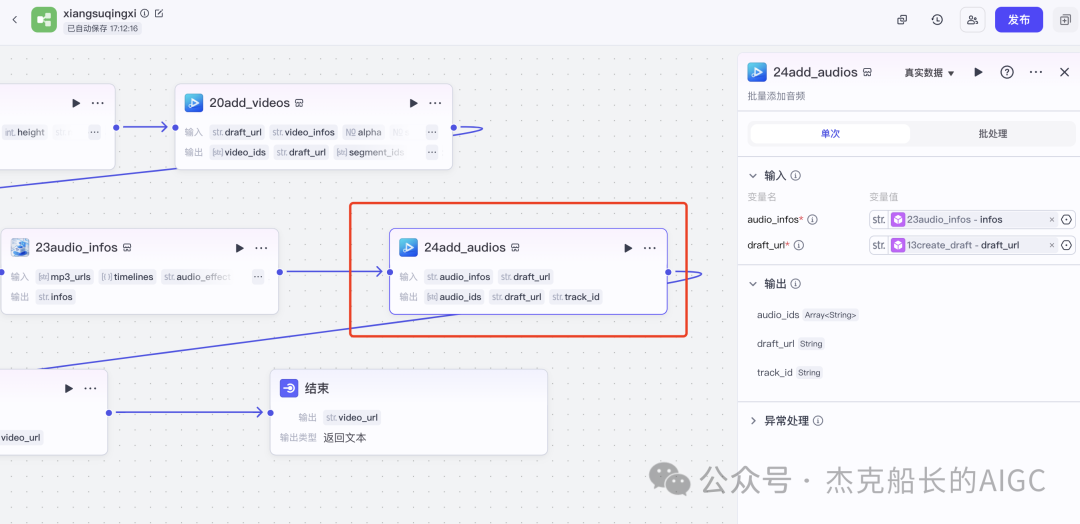
Task: Click input port of 24add_audios node
Action: (390, 272)
